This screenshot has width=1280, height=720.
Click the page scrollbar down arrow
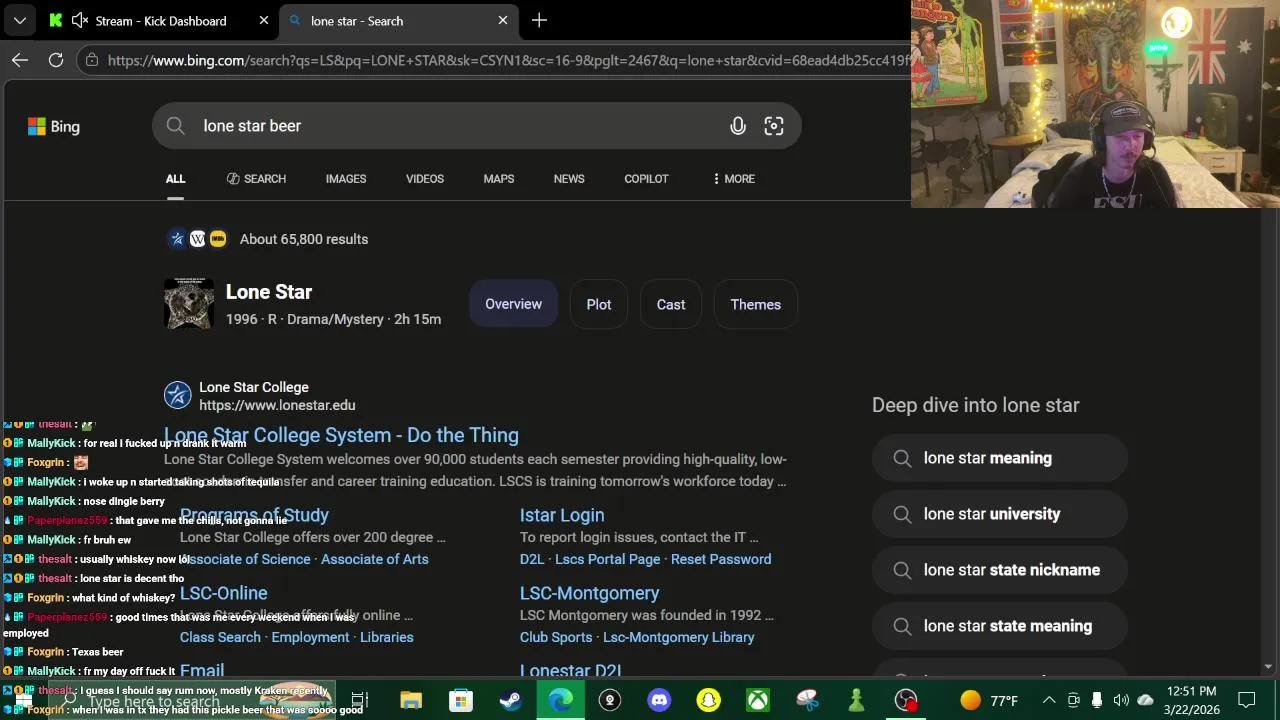(x=1269, y=667)
